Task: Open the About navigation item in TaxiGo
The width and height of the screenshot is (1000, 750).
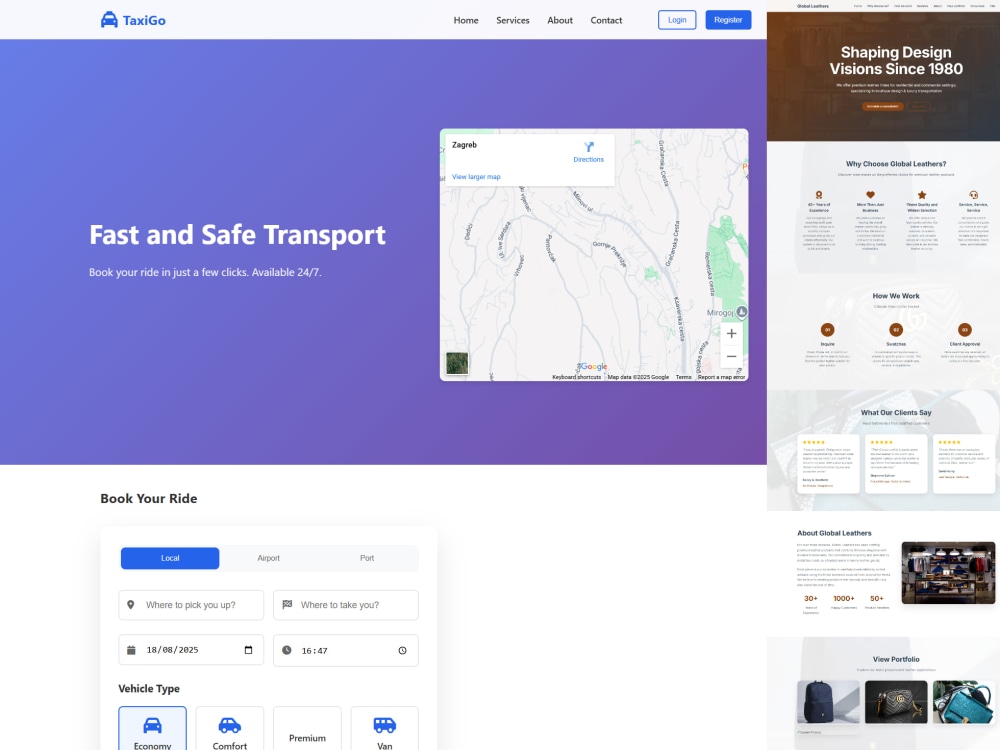Action: 560,20
